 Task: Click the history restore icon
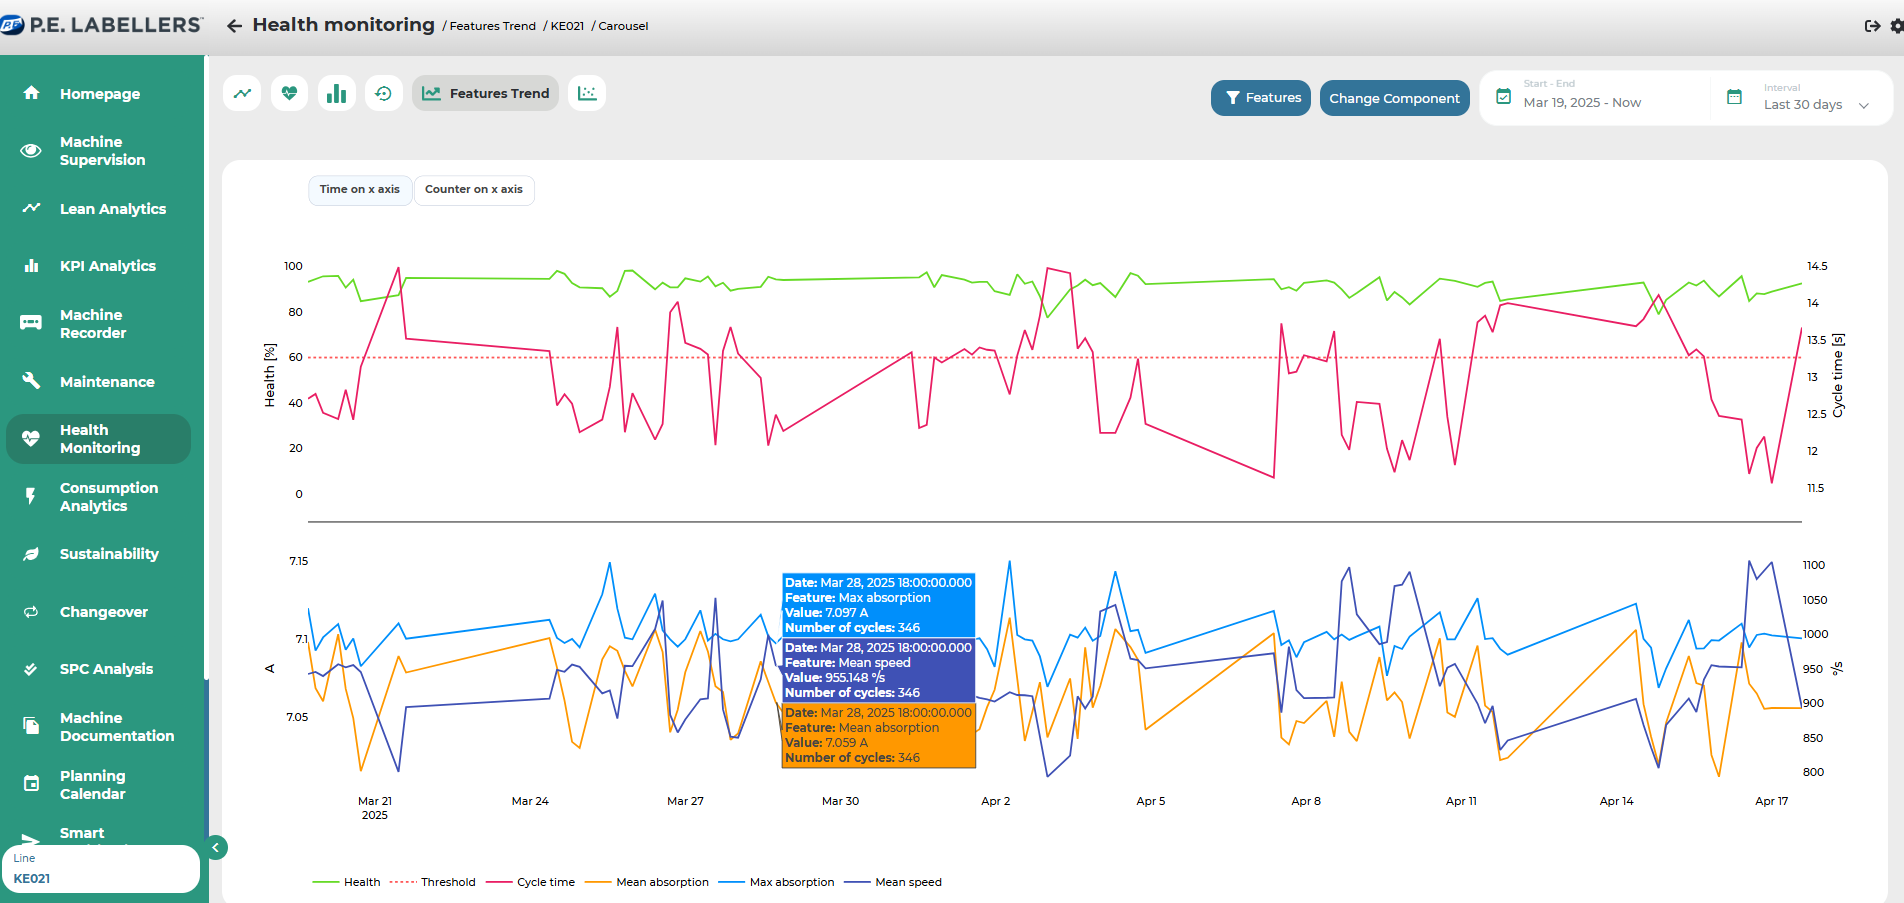tap(384, 93)
